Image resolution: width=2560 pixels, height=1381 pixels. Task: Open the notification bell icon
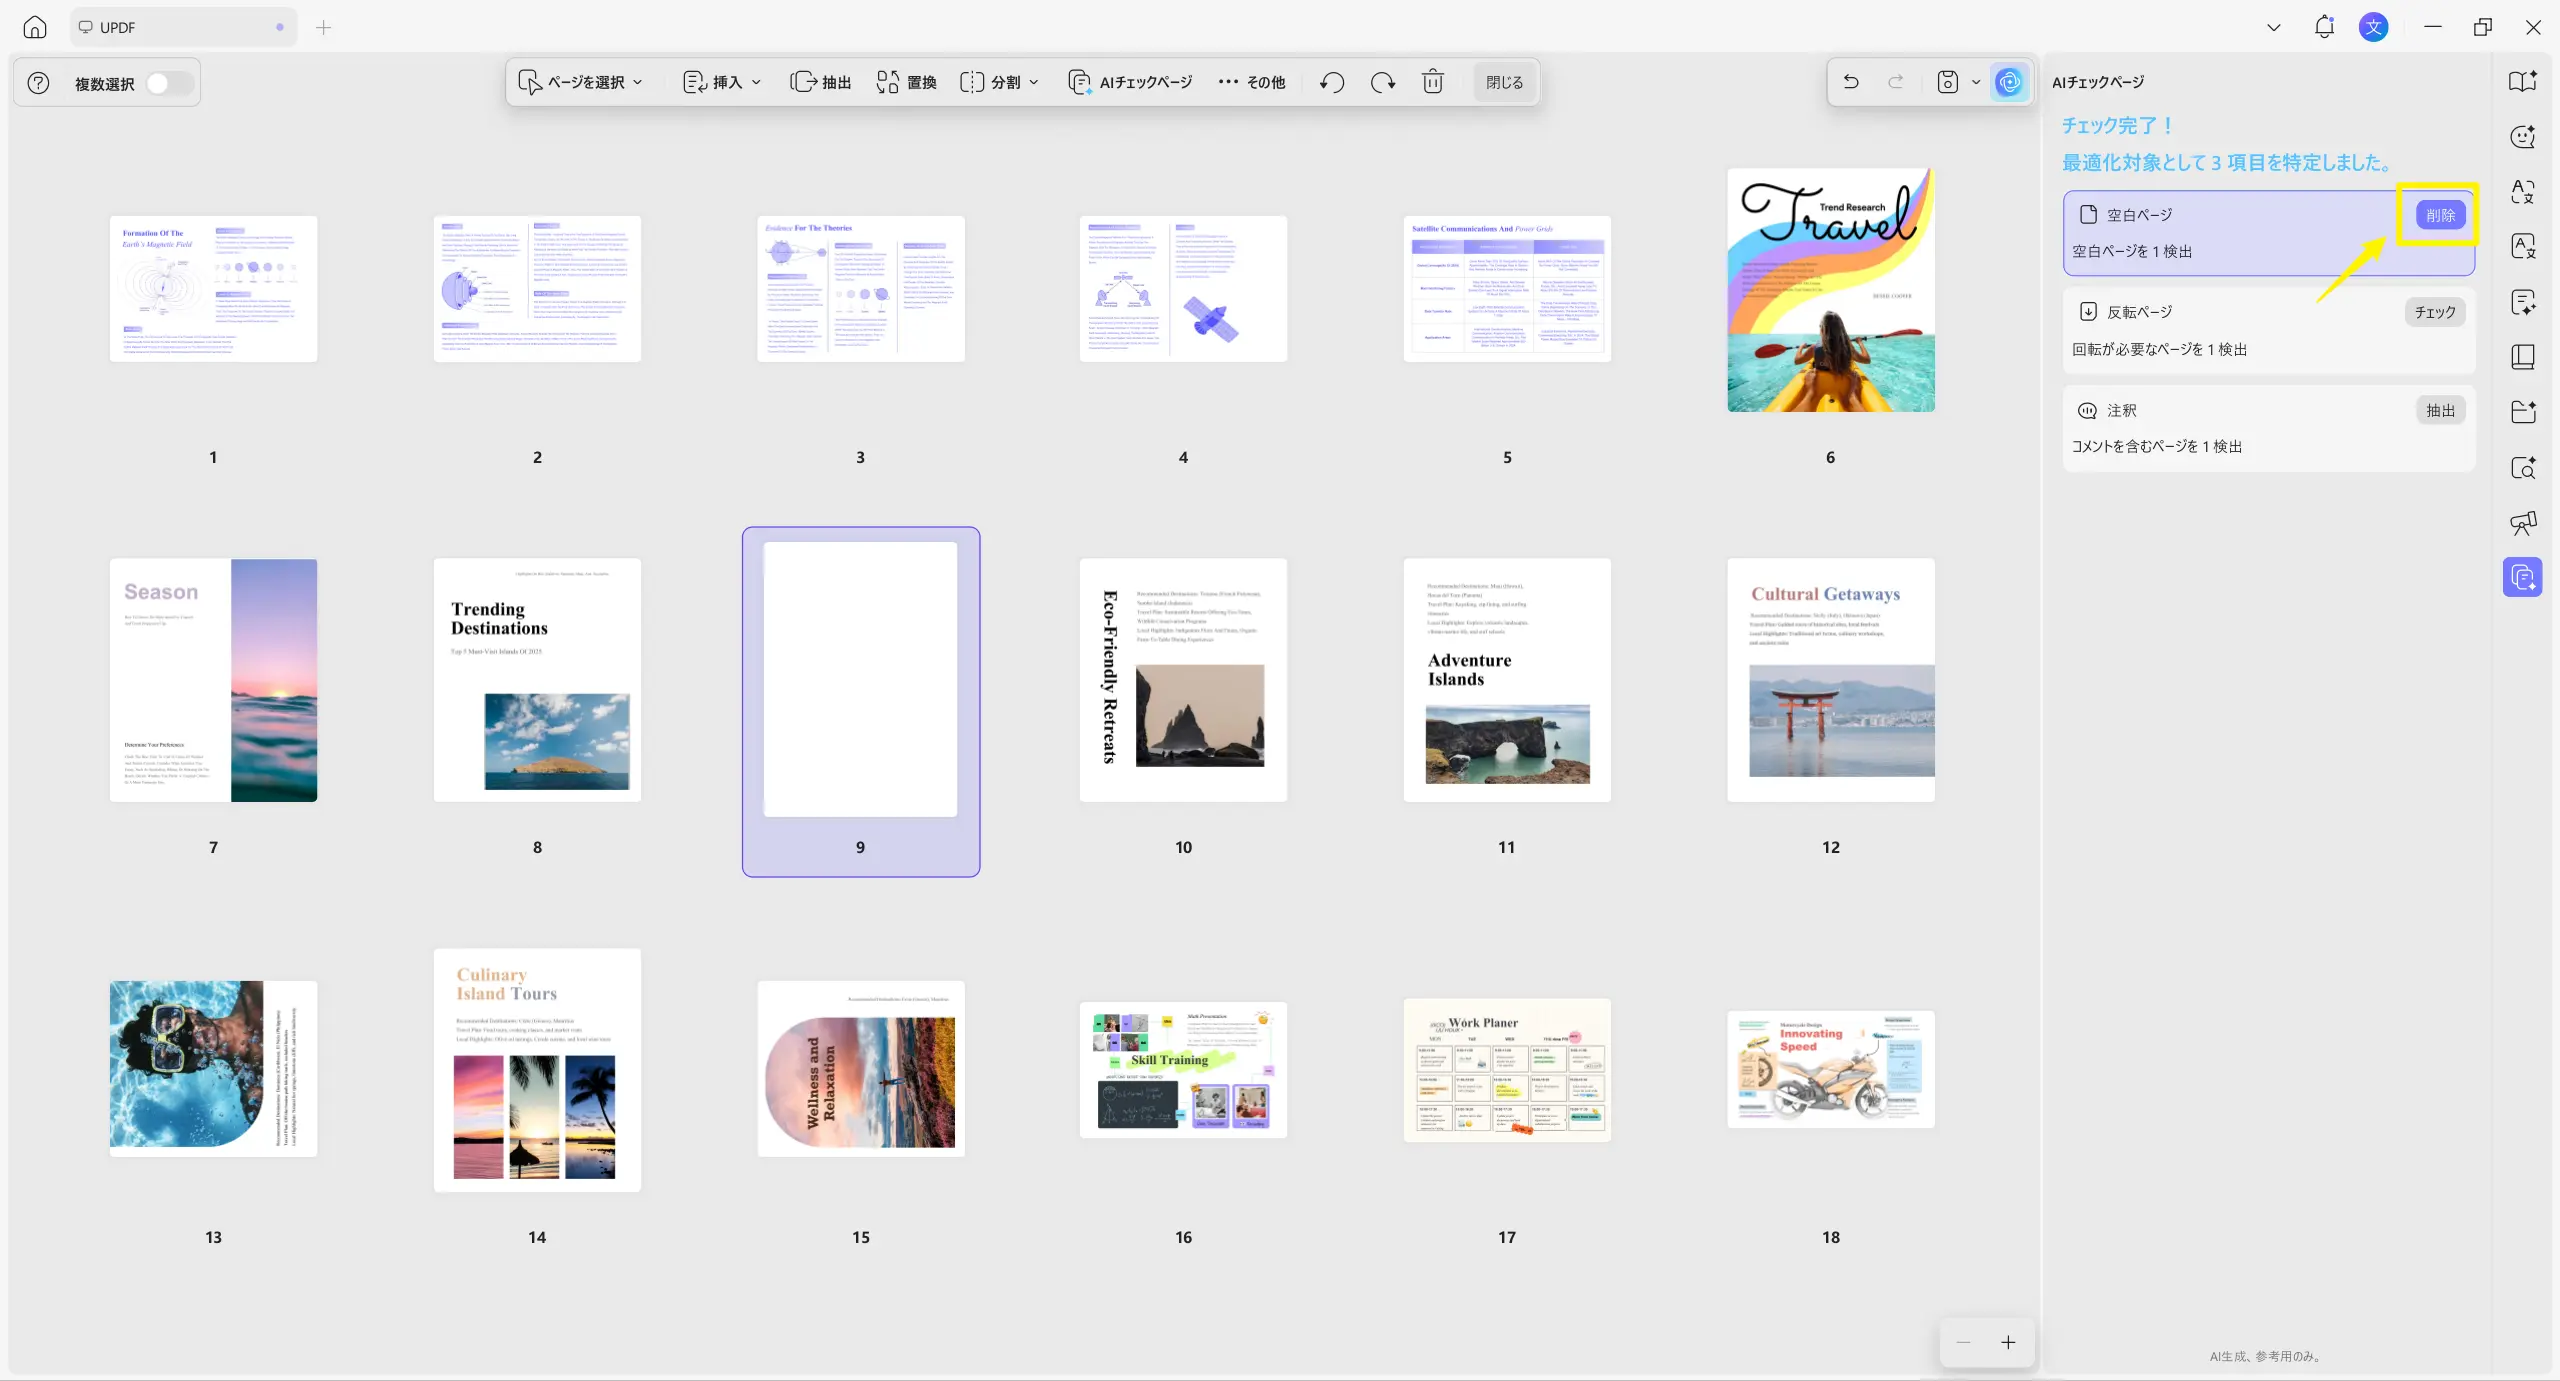point(2324,27)
